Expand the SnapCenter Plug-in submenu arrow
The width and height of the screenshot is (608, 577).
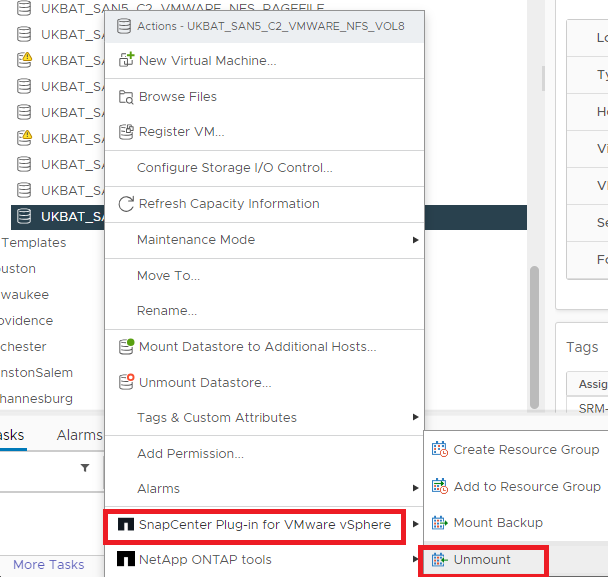[x=415, y=524]
